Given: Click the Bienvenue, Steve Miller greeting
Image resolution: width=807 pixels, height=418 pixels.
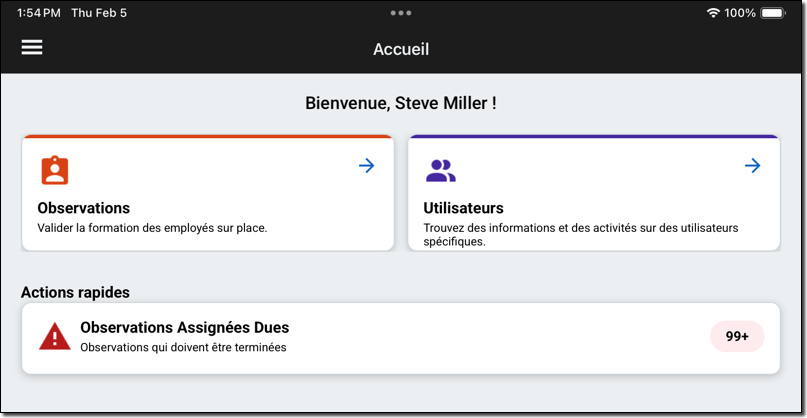Looking at the screenshot, I should (401, 102).
